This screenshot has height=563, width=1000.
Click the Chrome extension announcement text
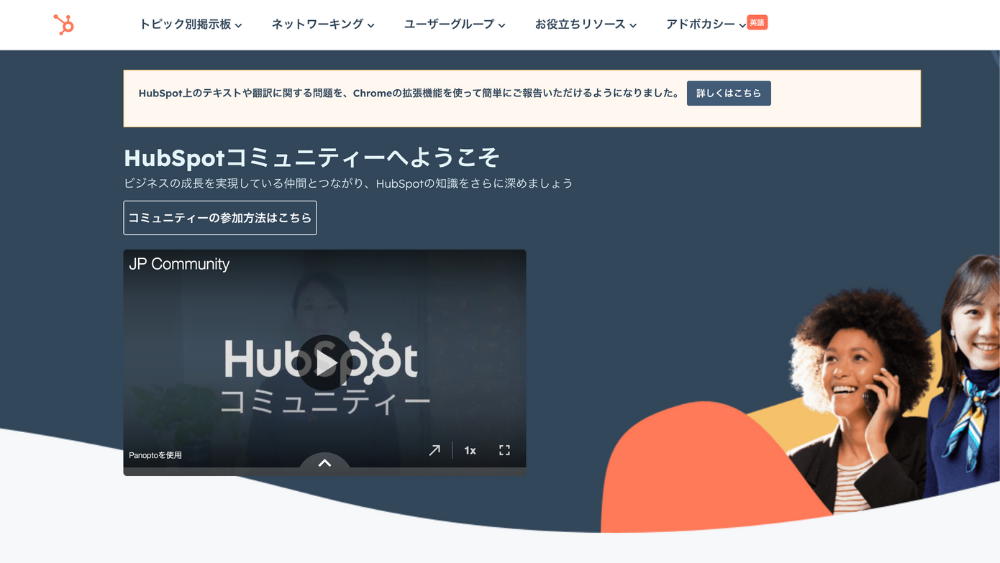click(409, 93)
